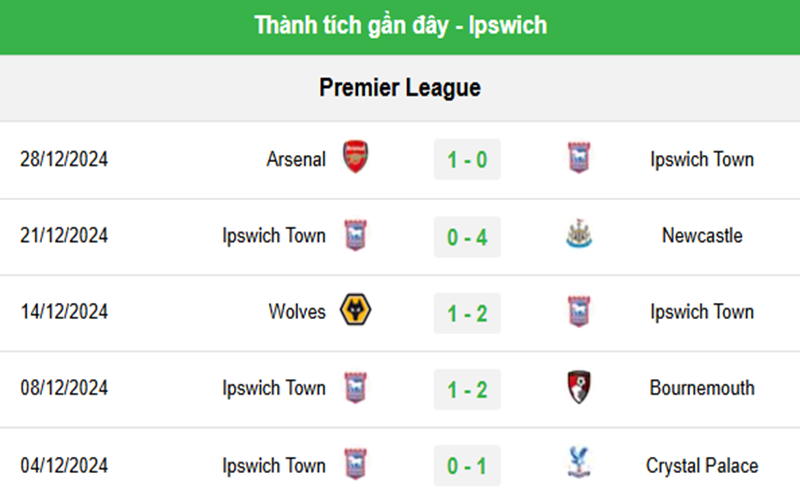Click the Bournemouth club crest
Screen dimensions: 800x500
pos(578,387)
